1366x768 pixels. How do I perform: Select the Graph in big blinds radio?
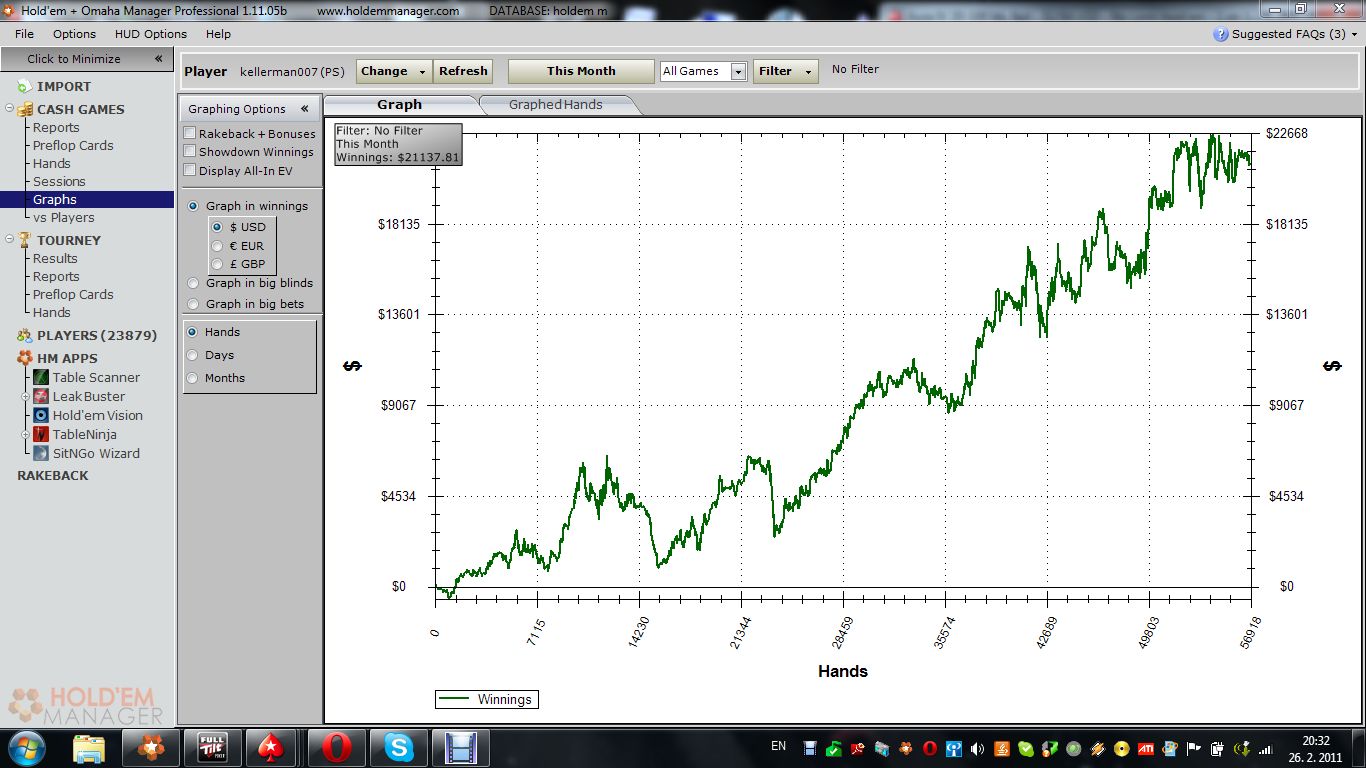click(193, 283)
